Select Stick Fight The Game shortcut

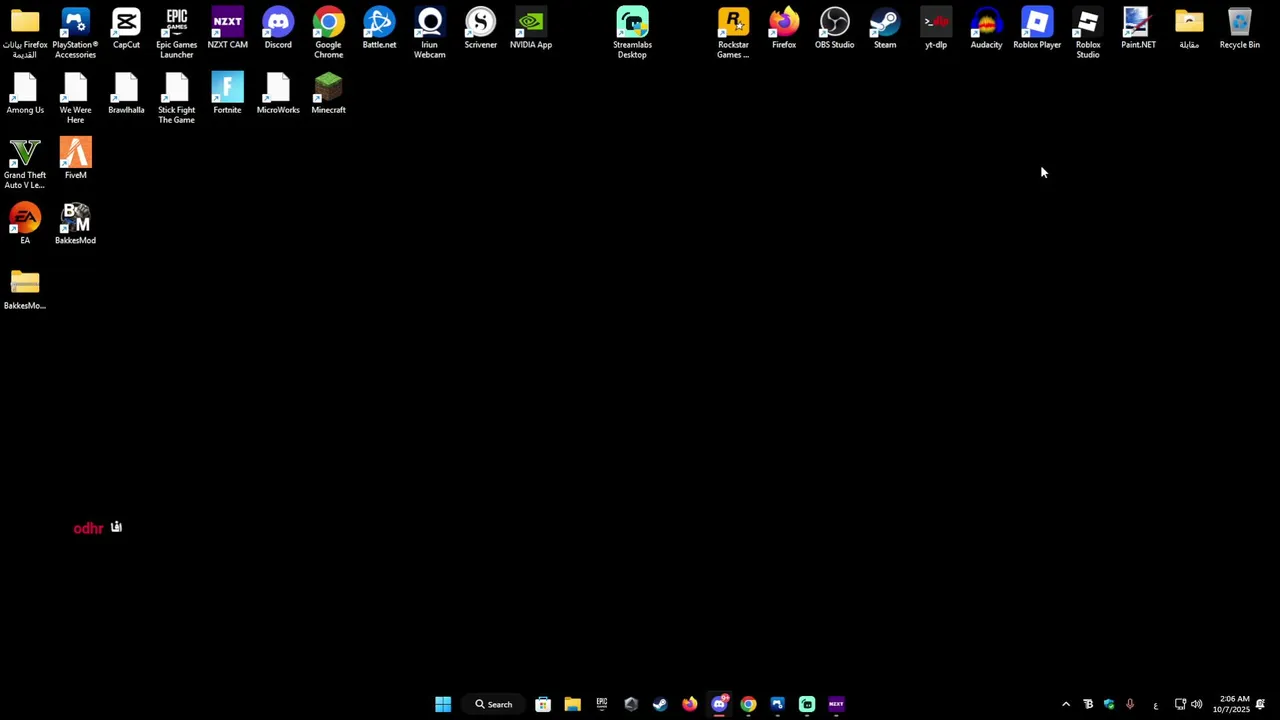click(x=176, y=98)
